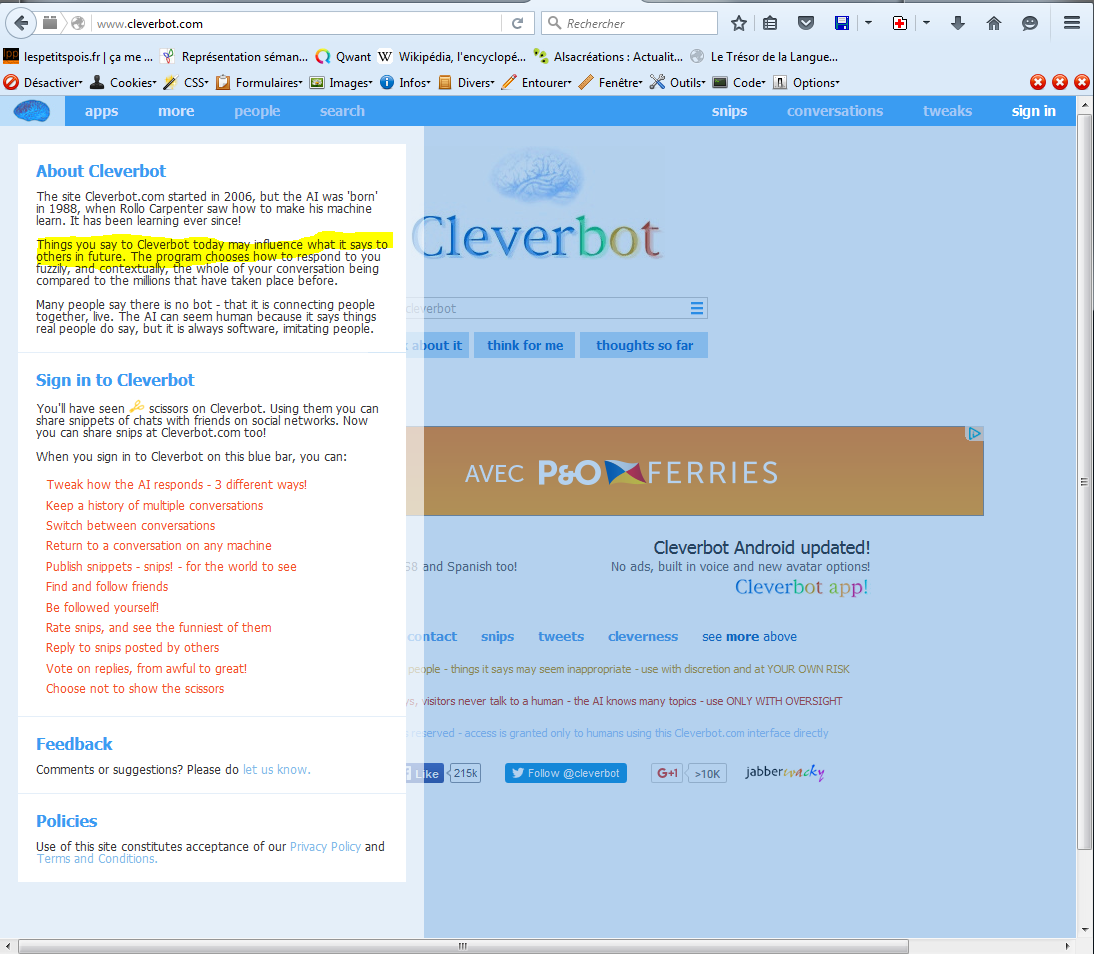Viewport: 1094px width, 954px height.
Task: Click the Pocket icon in toolbar
Action: point(804,23)
